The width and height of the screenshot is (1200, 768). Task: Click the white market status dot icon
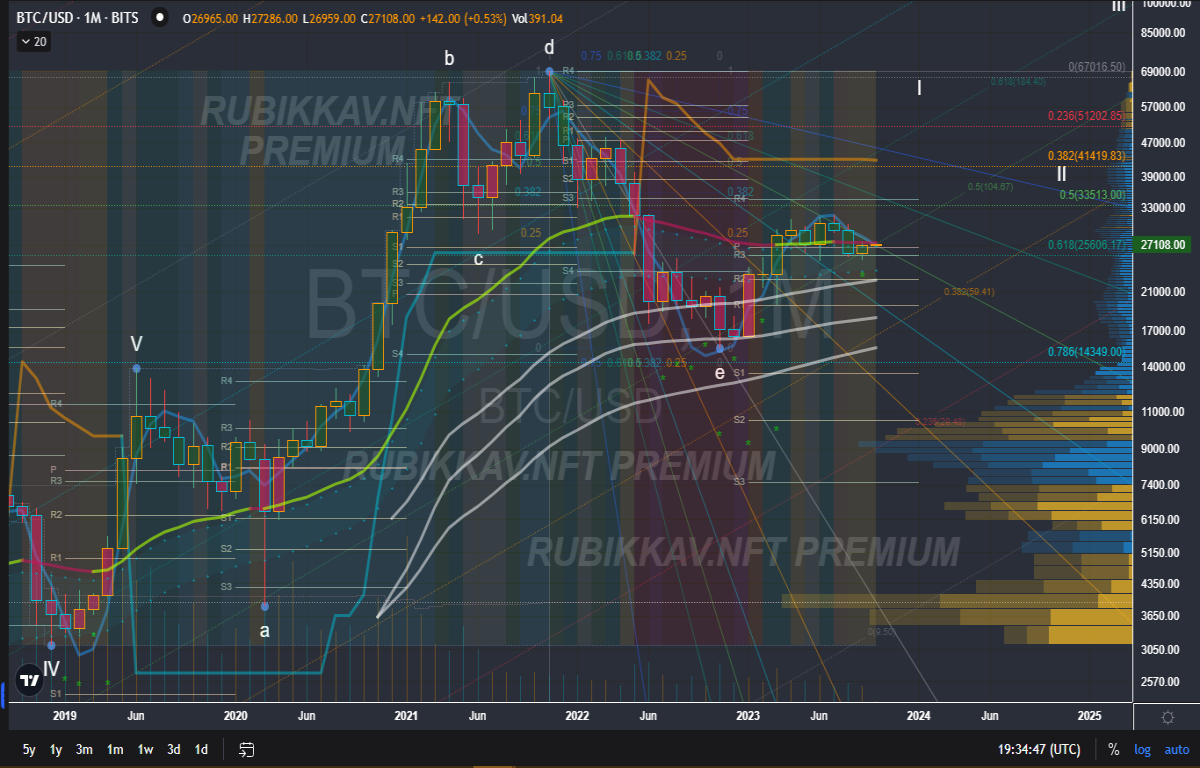click(x=160, y=18)
